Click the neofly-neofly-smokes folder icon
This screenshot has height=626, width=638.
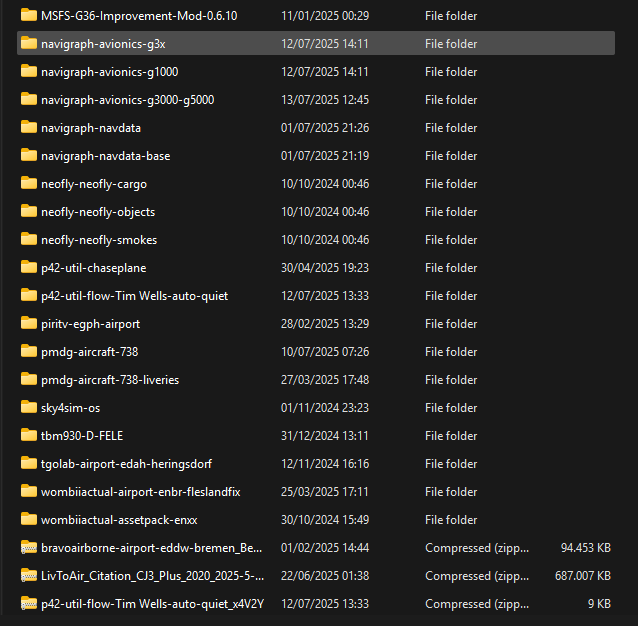tap(28, 239)
